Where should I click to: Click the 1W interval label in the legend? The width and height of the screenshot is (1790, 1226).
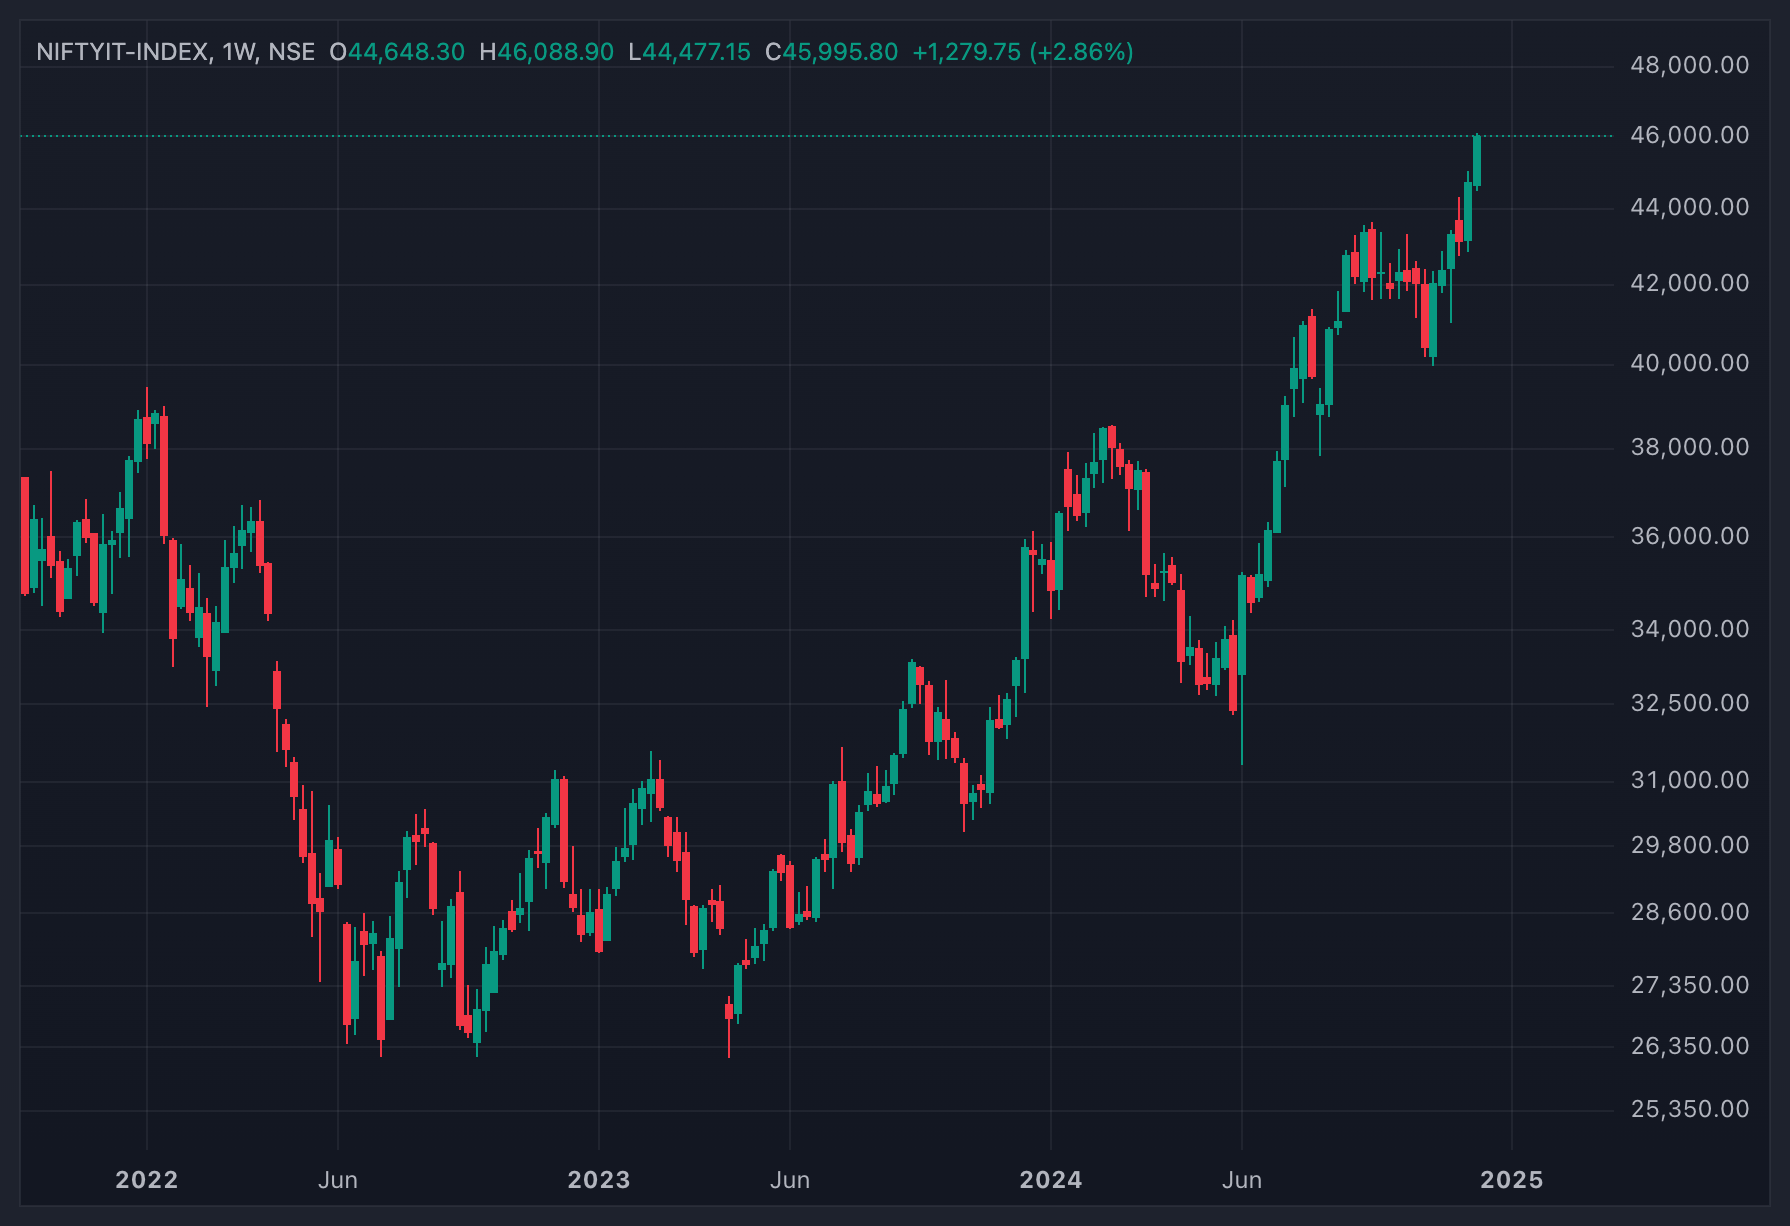(x=239, y=52)
